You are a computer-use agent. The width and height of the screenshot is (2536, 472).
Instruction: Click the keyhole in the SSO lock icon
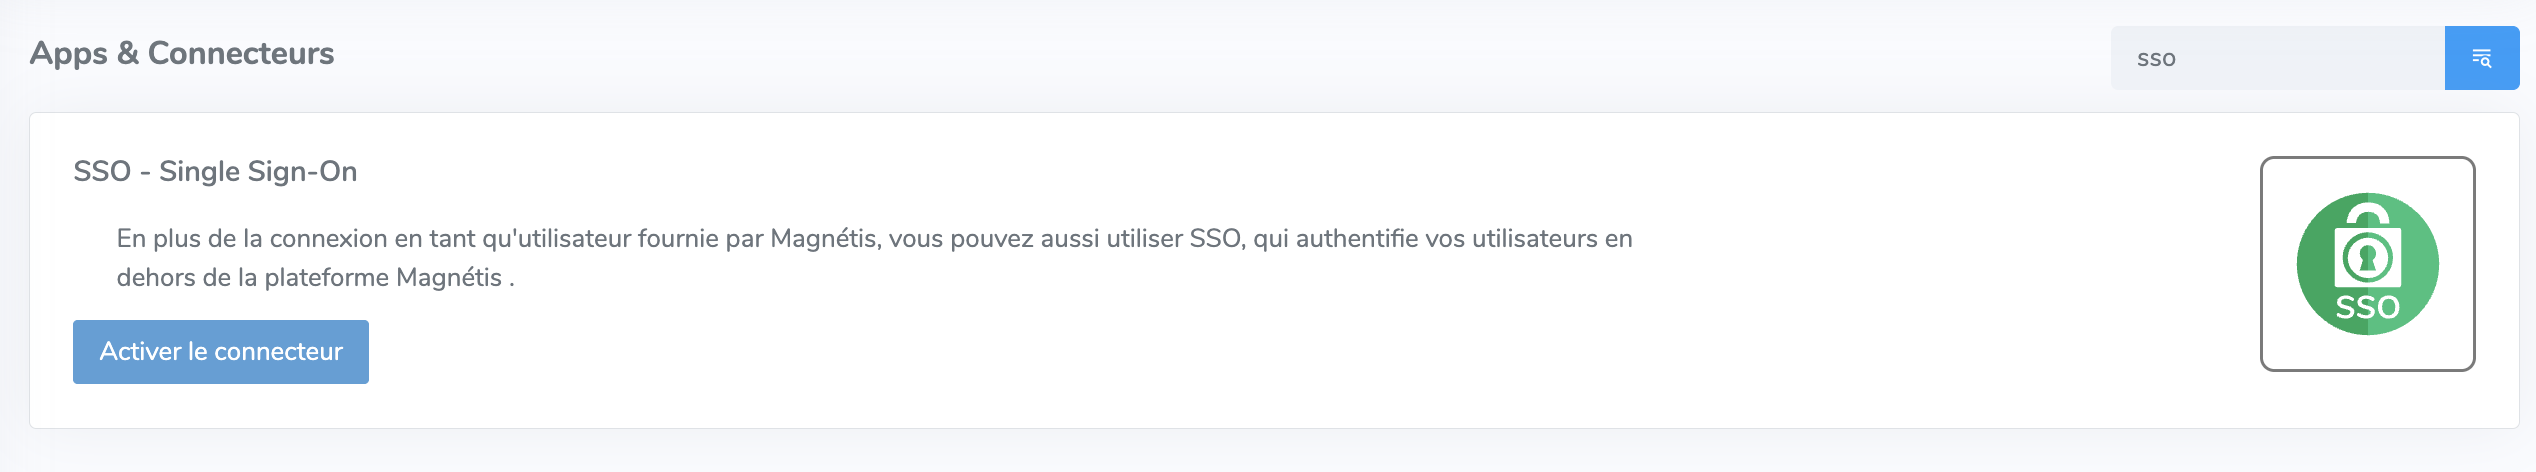point(2367,259)
